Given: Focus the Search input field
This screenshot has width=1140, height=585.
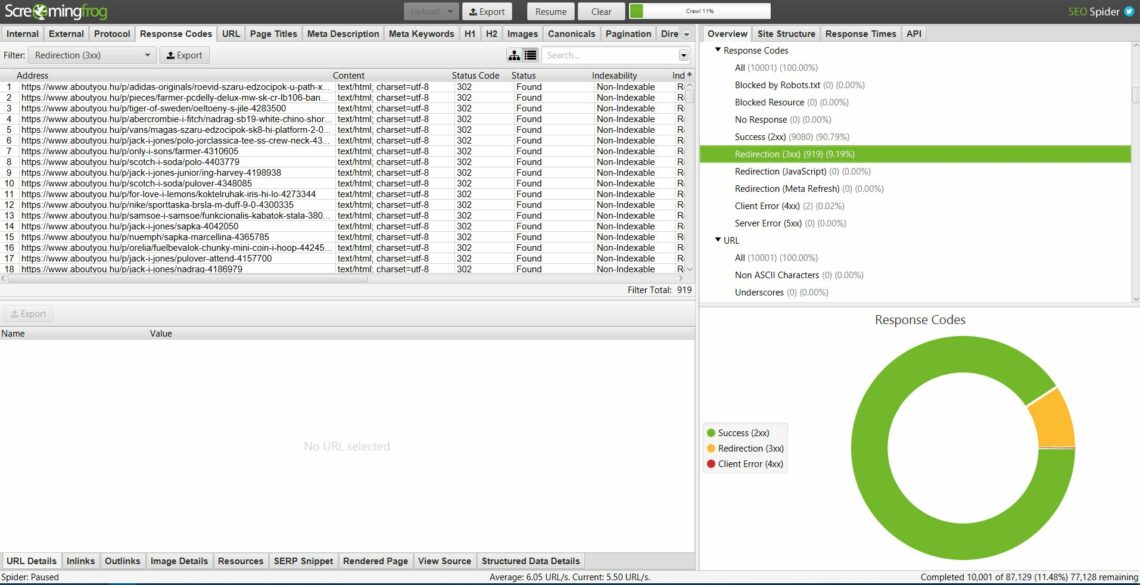Looking at the screenshot, I should coord(609,55).
